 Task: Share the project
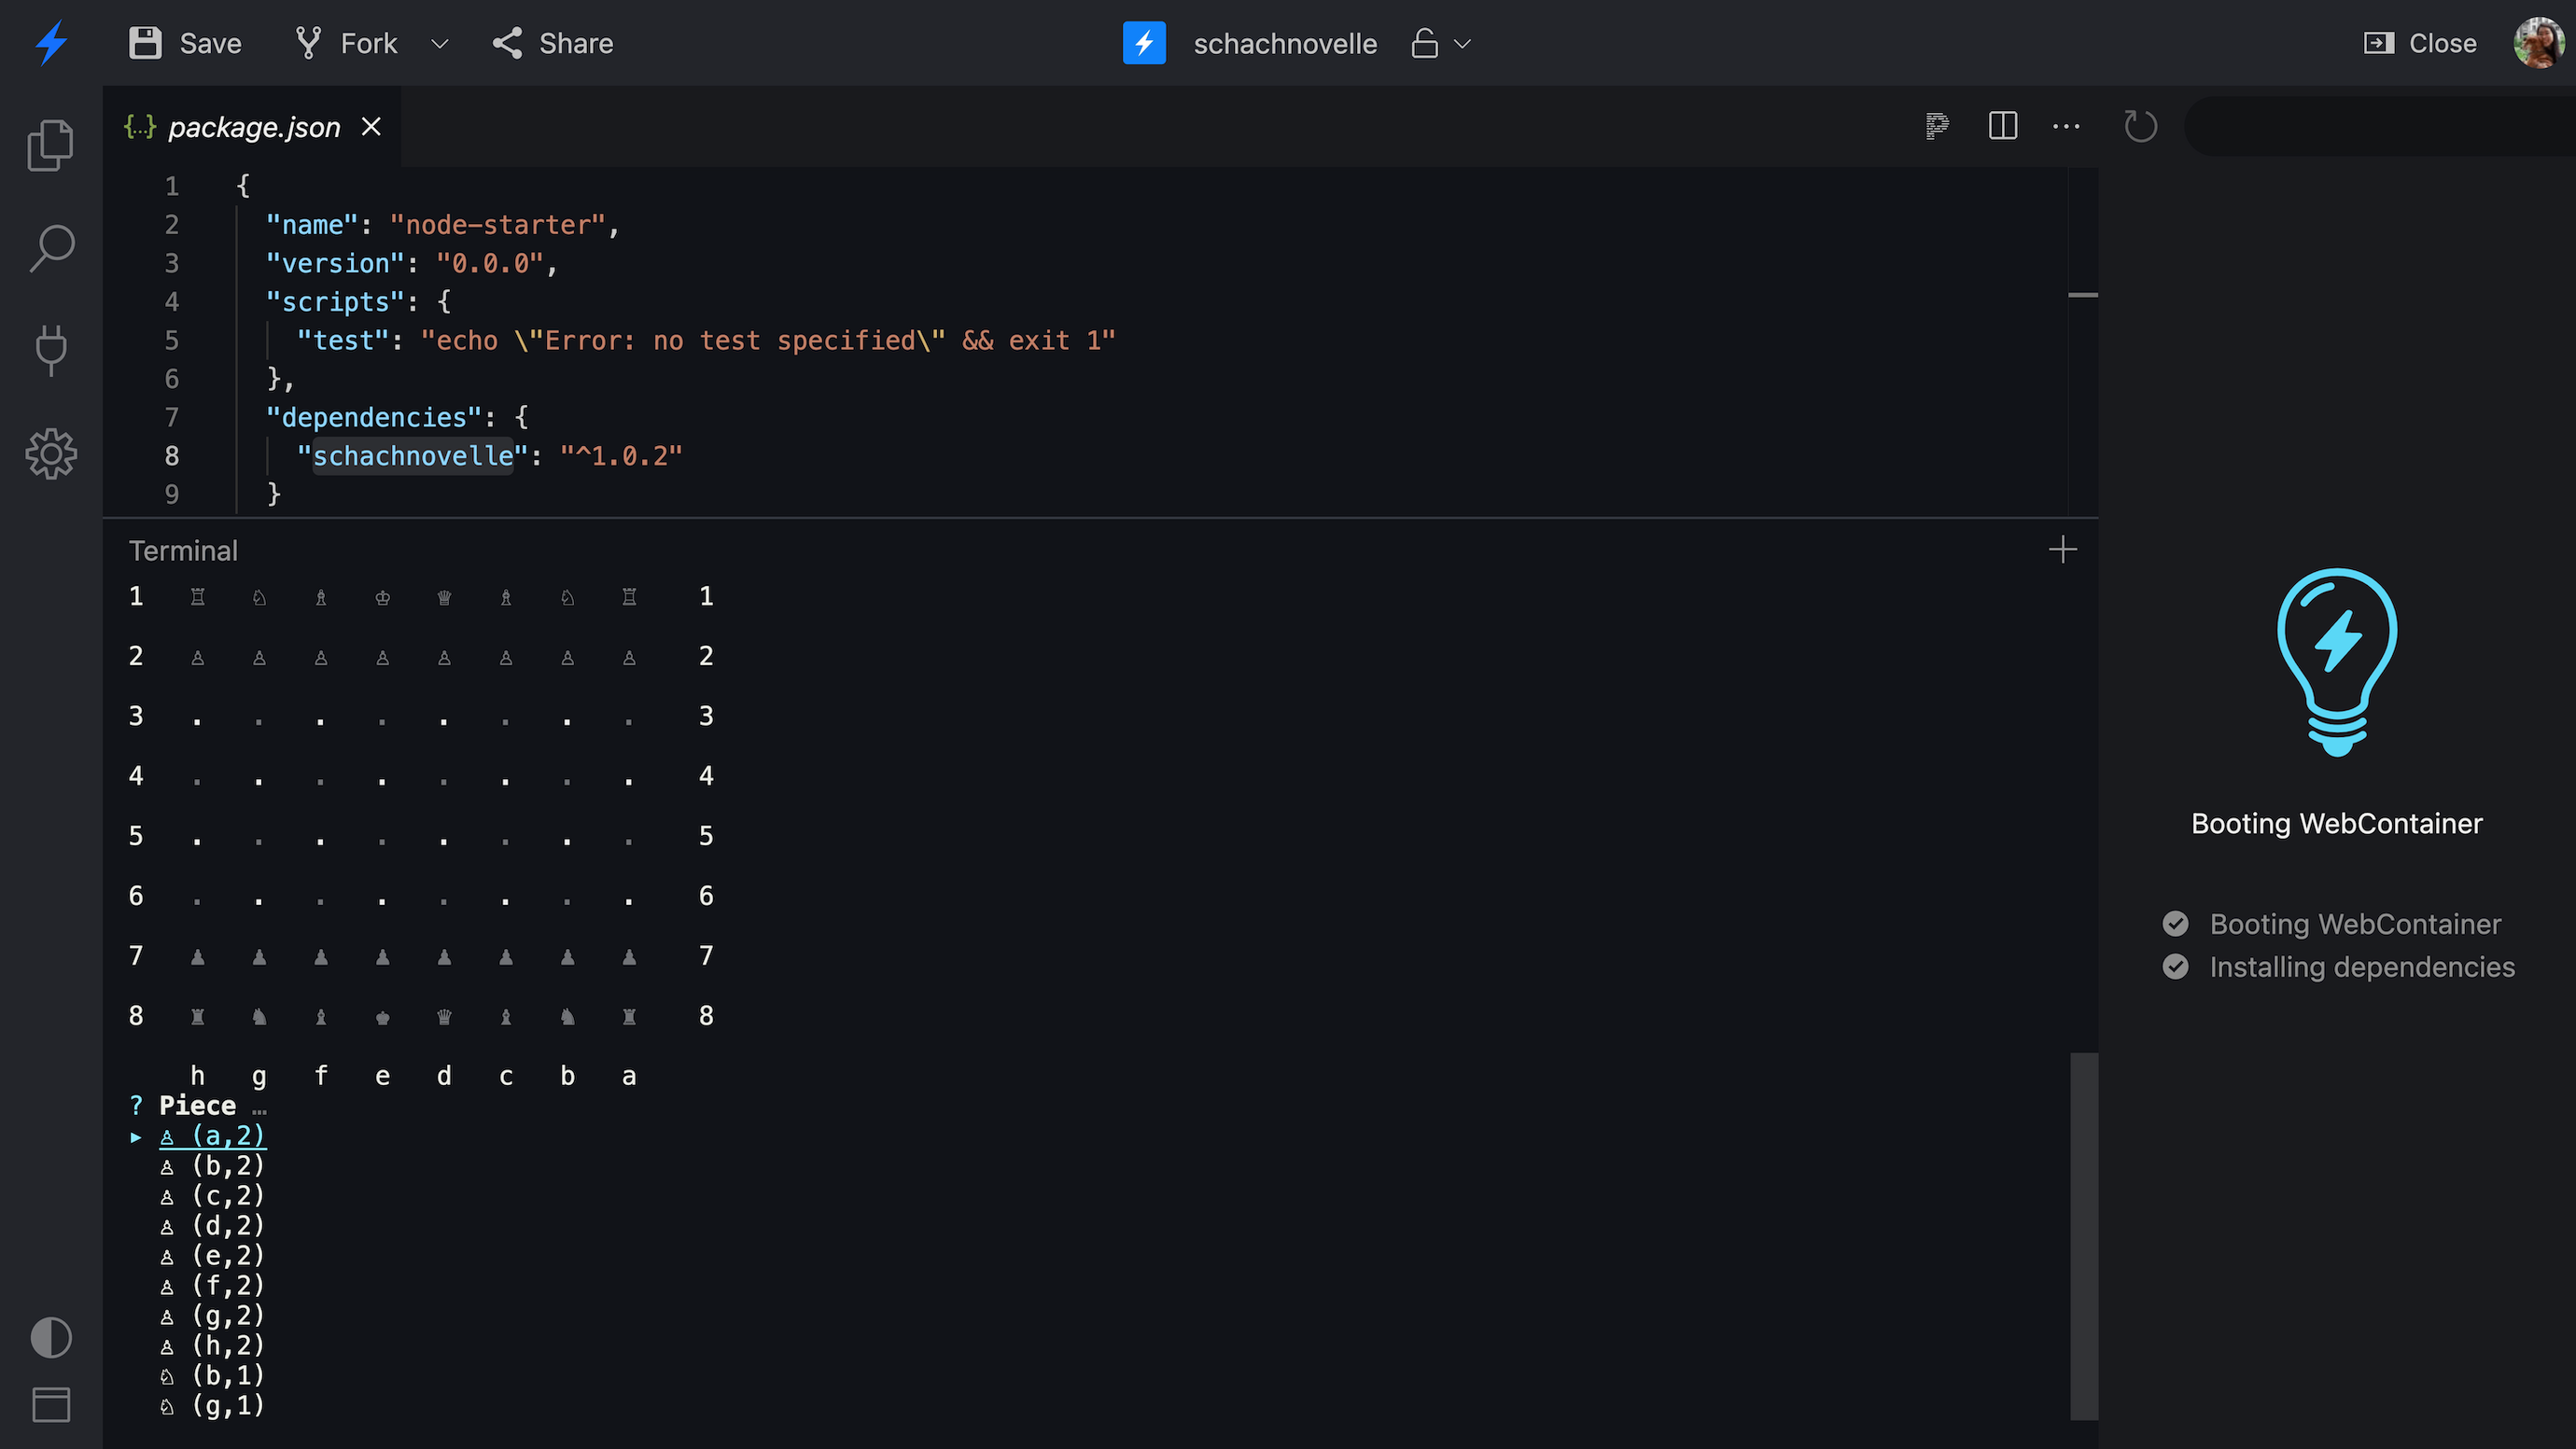[x=552, y=43]
